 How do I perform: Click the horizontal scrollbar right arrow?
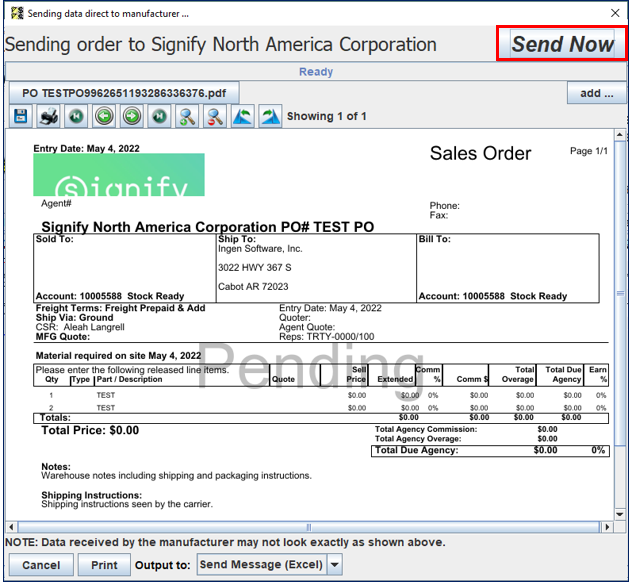click(x=607, y=527)
